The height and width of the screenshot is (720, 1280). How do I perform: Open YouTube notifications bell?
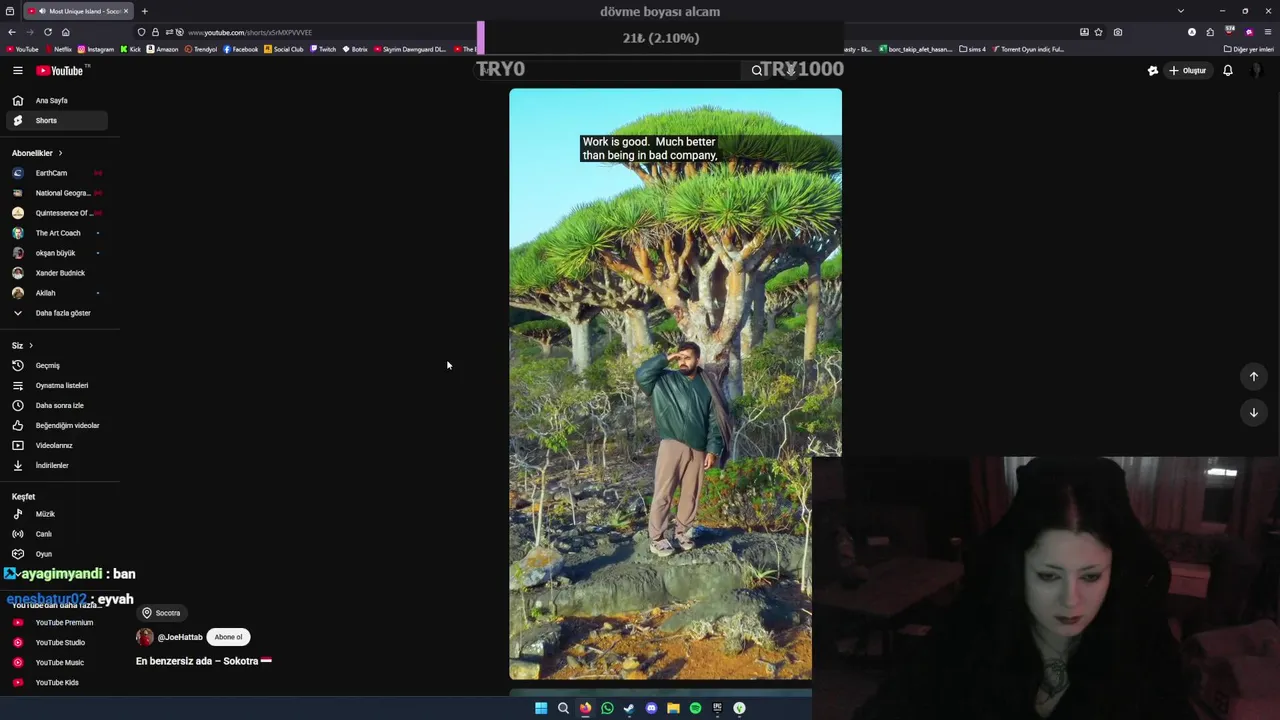coord(1228,70)
